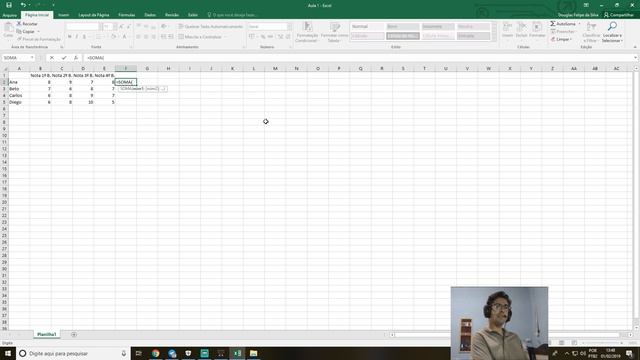Click the Inserir cells button
This screenshot has width=640, height=360.
coord(507,31)
